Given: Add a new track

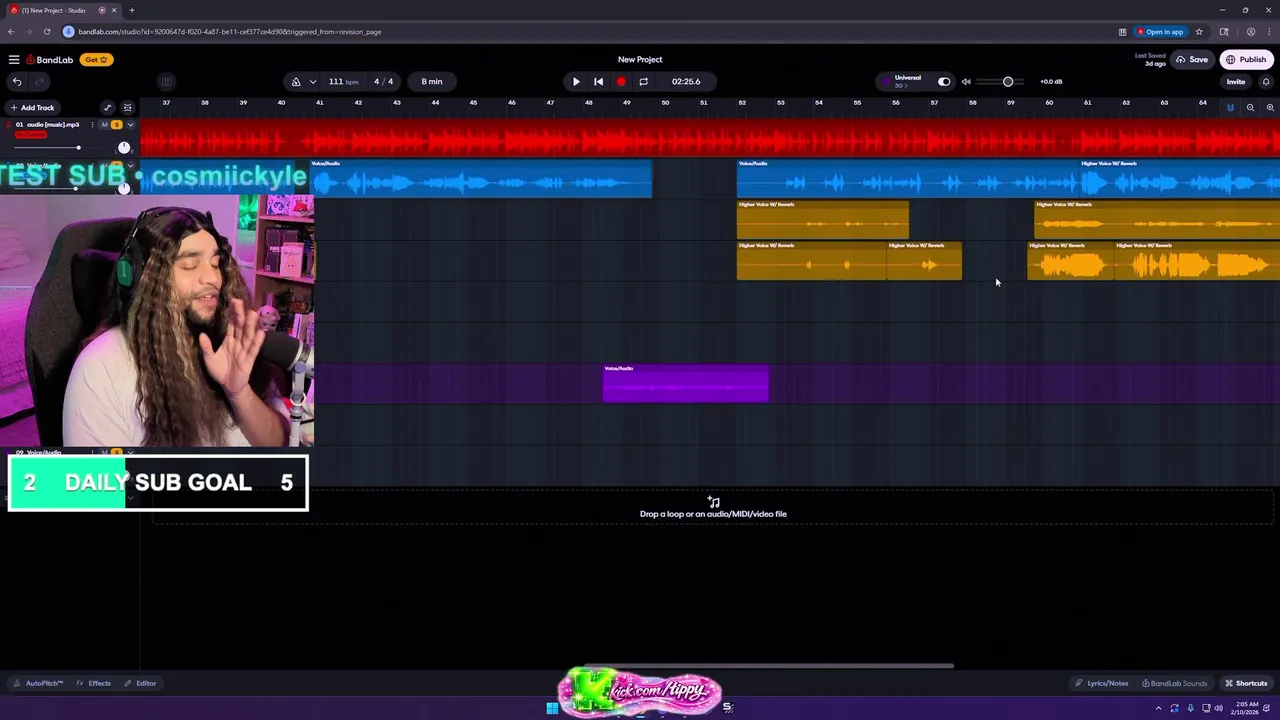Looking at the screenshot, I should coord(32,108).
